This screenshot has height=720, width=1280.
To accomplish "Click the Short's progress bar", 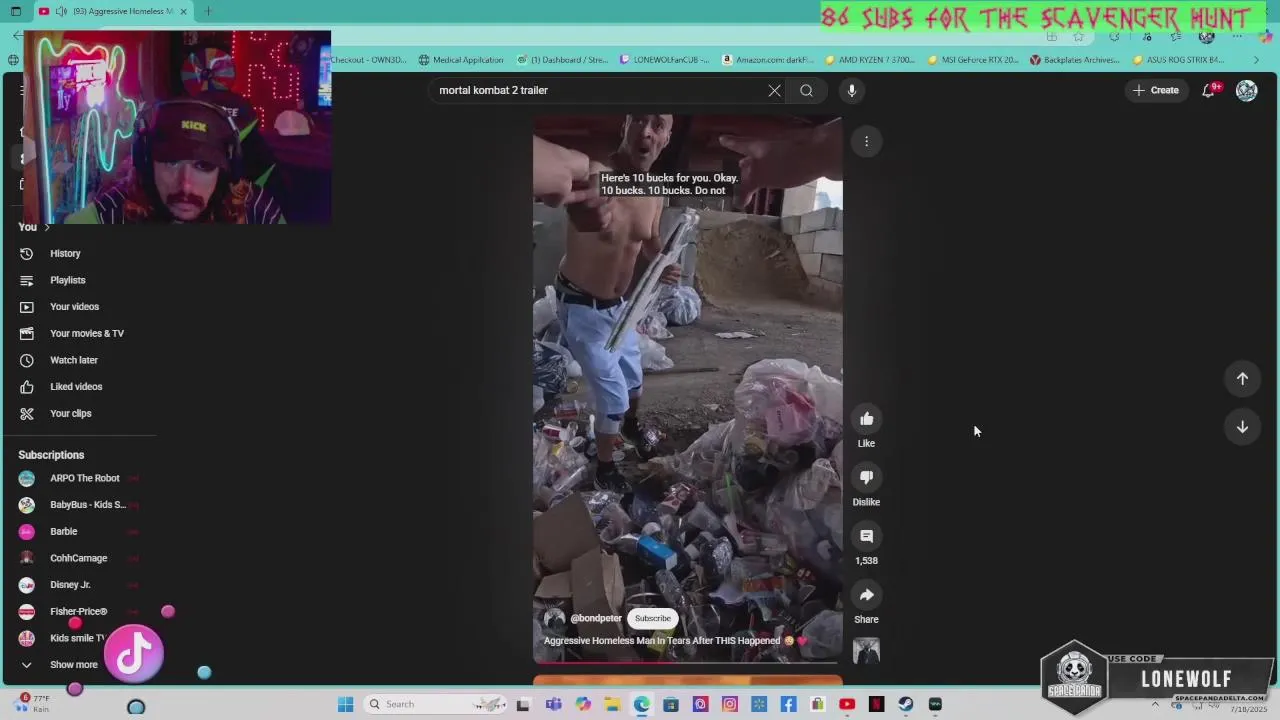I will pyautogui.click(x=687, y=661).
